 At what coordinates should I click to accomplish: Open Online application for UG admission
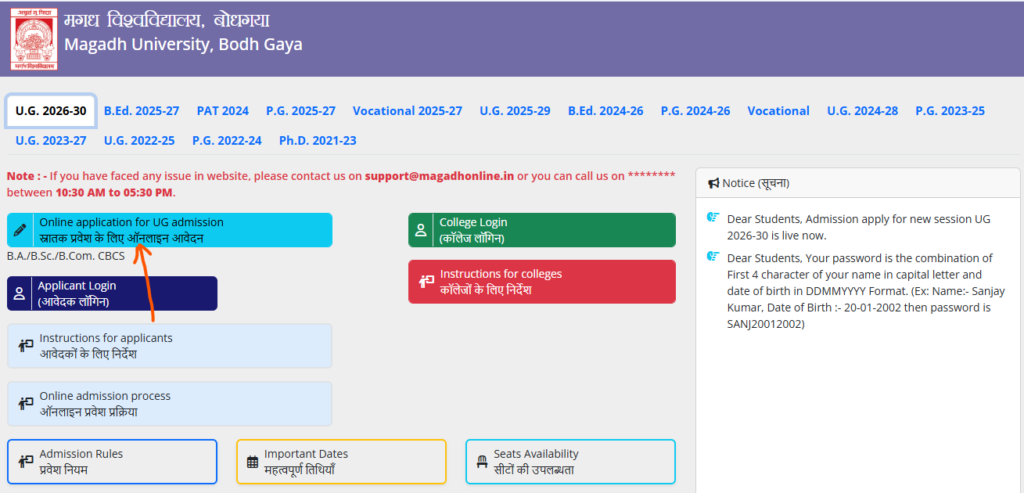[x=170, y=230]
